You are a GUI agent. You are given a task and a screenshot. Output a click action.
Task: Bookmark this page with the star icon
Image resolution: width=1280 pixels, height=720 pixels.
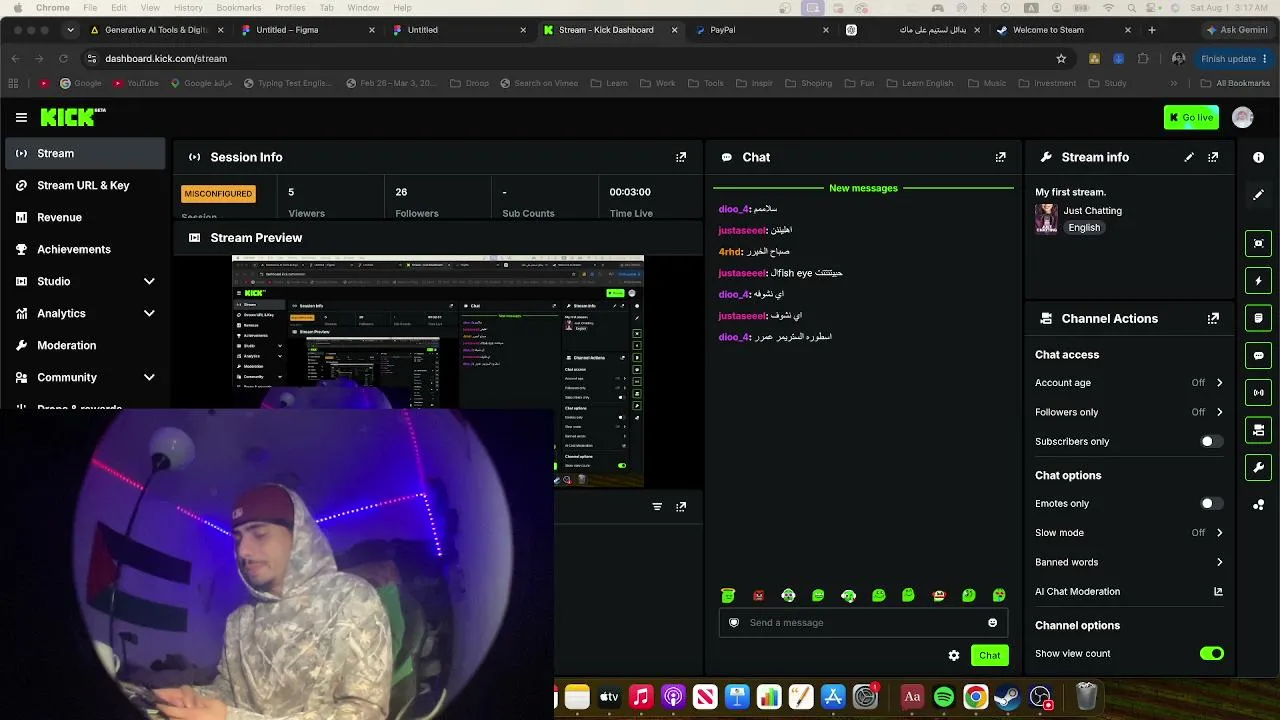click(x=1061, y=58)
